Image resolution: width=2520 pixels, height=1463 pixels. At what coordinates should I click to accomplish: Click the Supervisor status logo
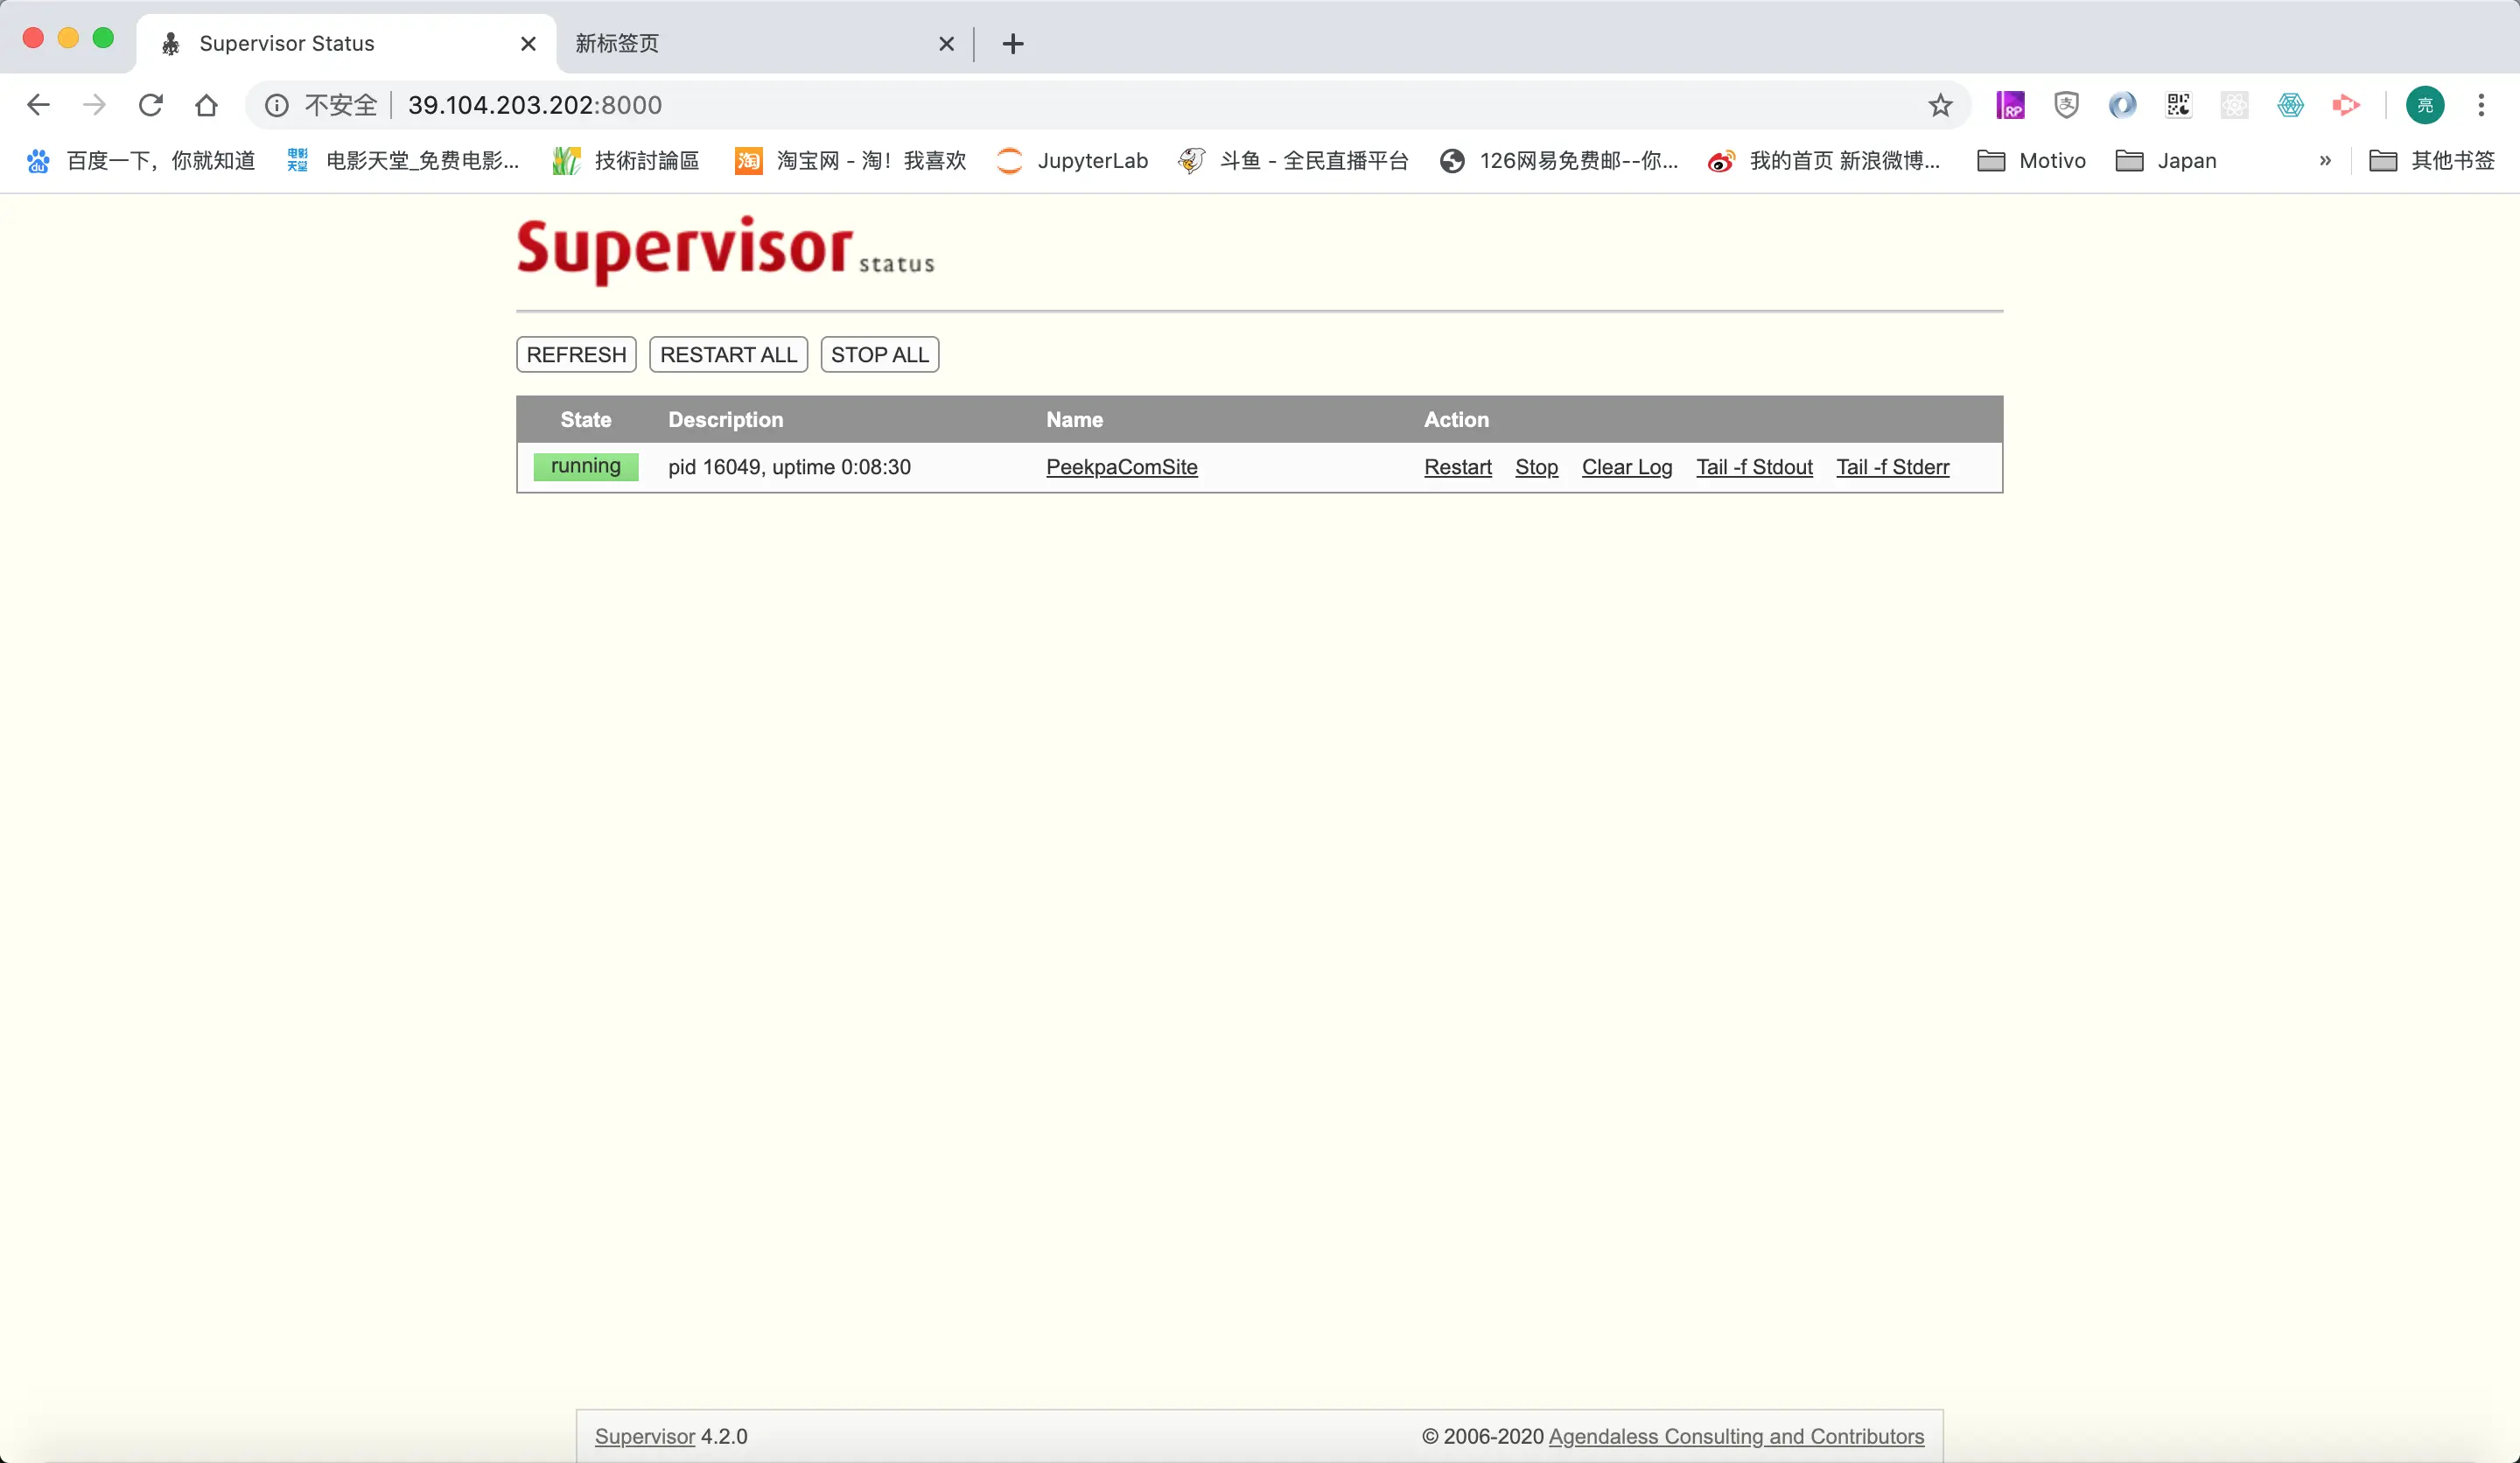coord(726,250)
